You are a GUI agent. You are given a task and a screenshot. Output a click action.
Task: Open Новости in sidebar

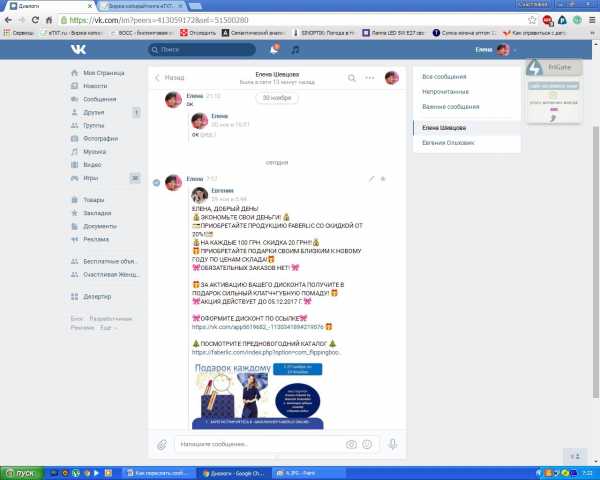[x=95, y=86]
